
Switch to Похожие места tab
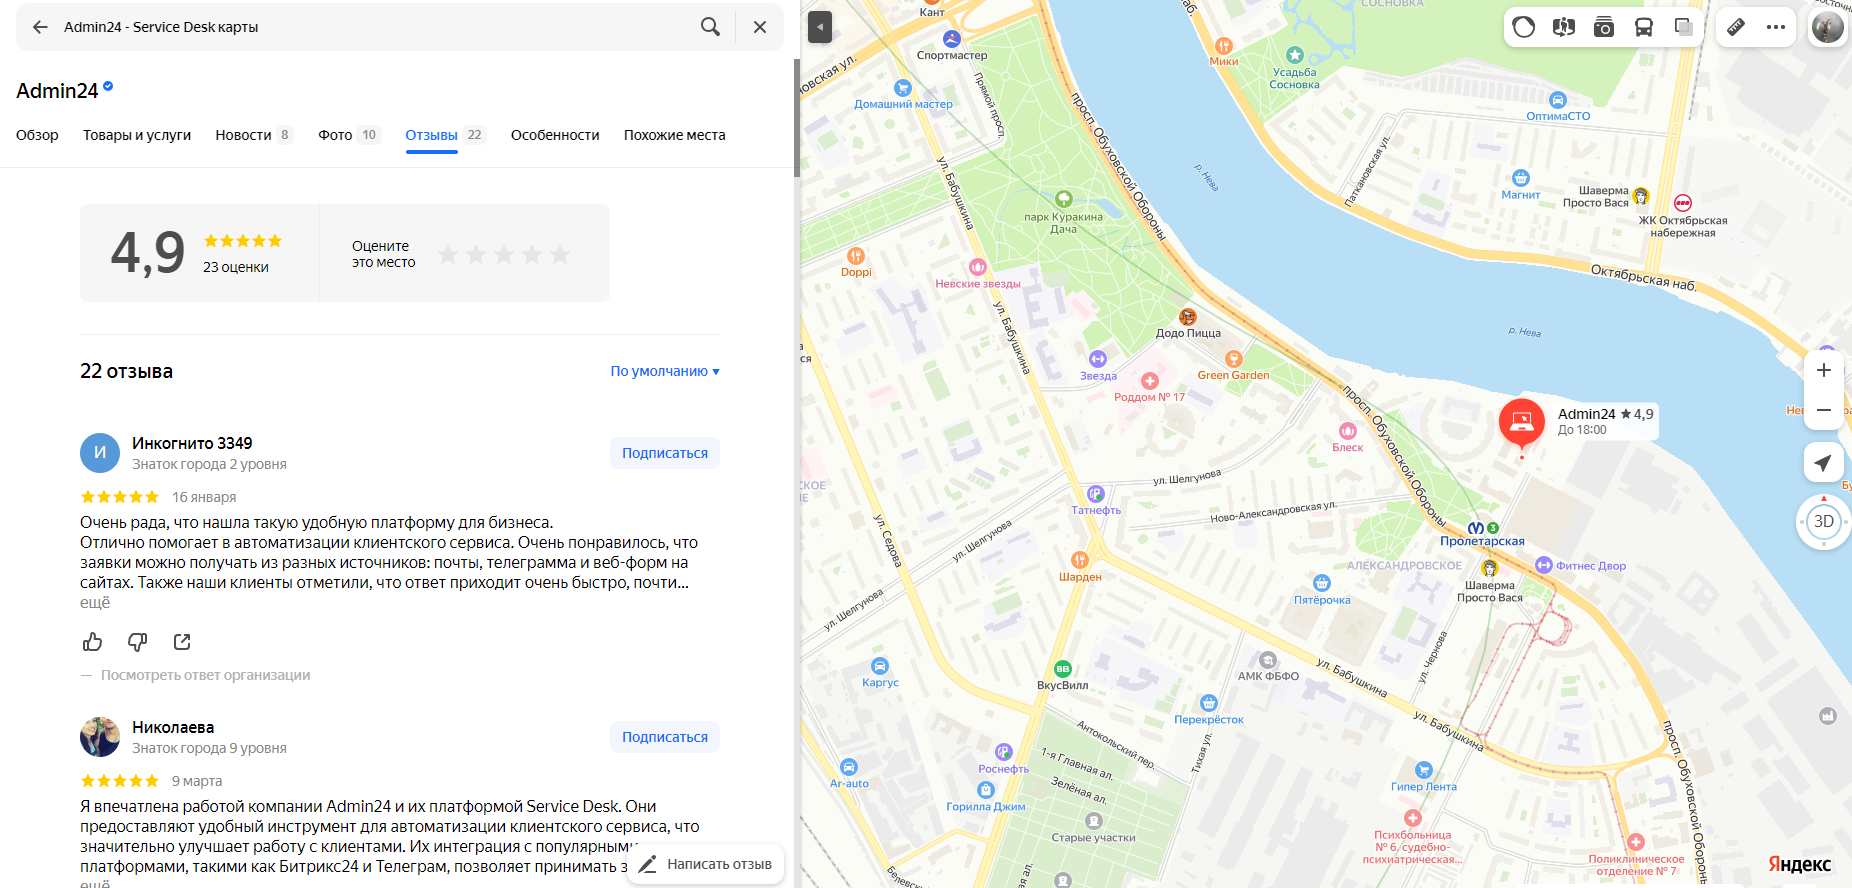coord(675,135)
